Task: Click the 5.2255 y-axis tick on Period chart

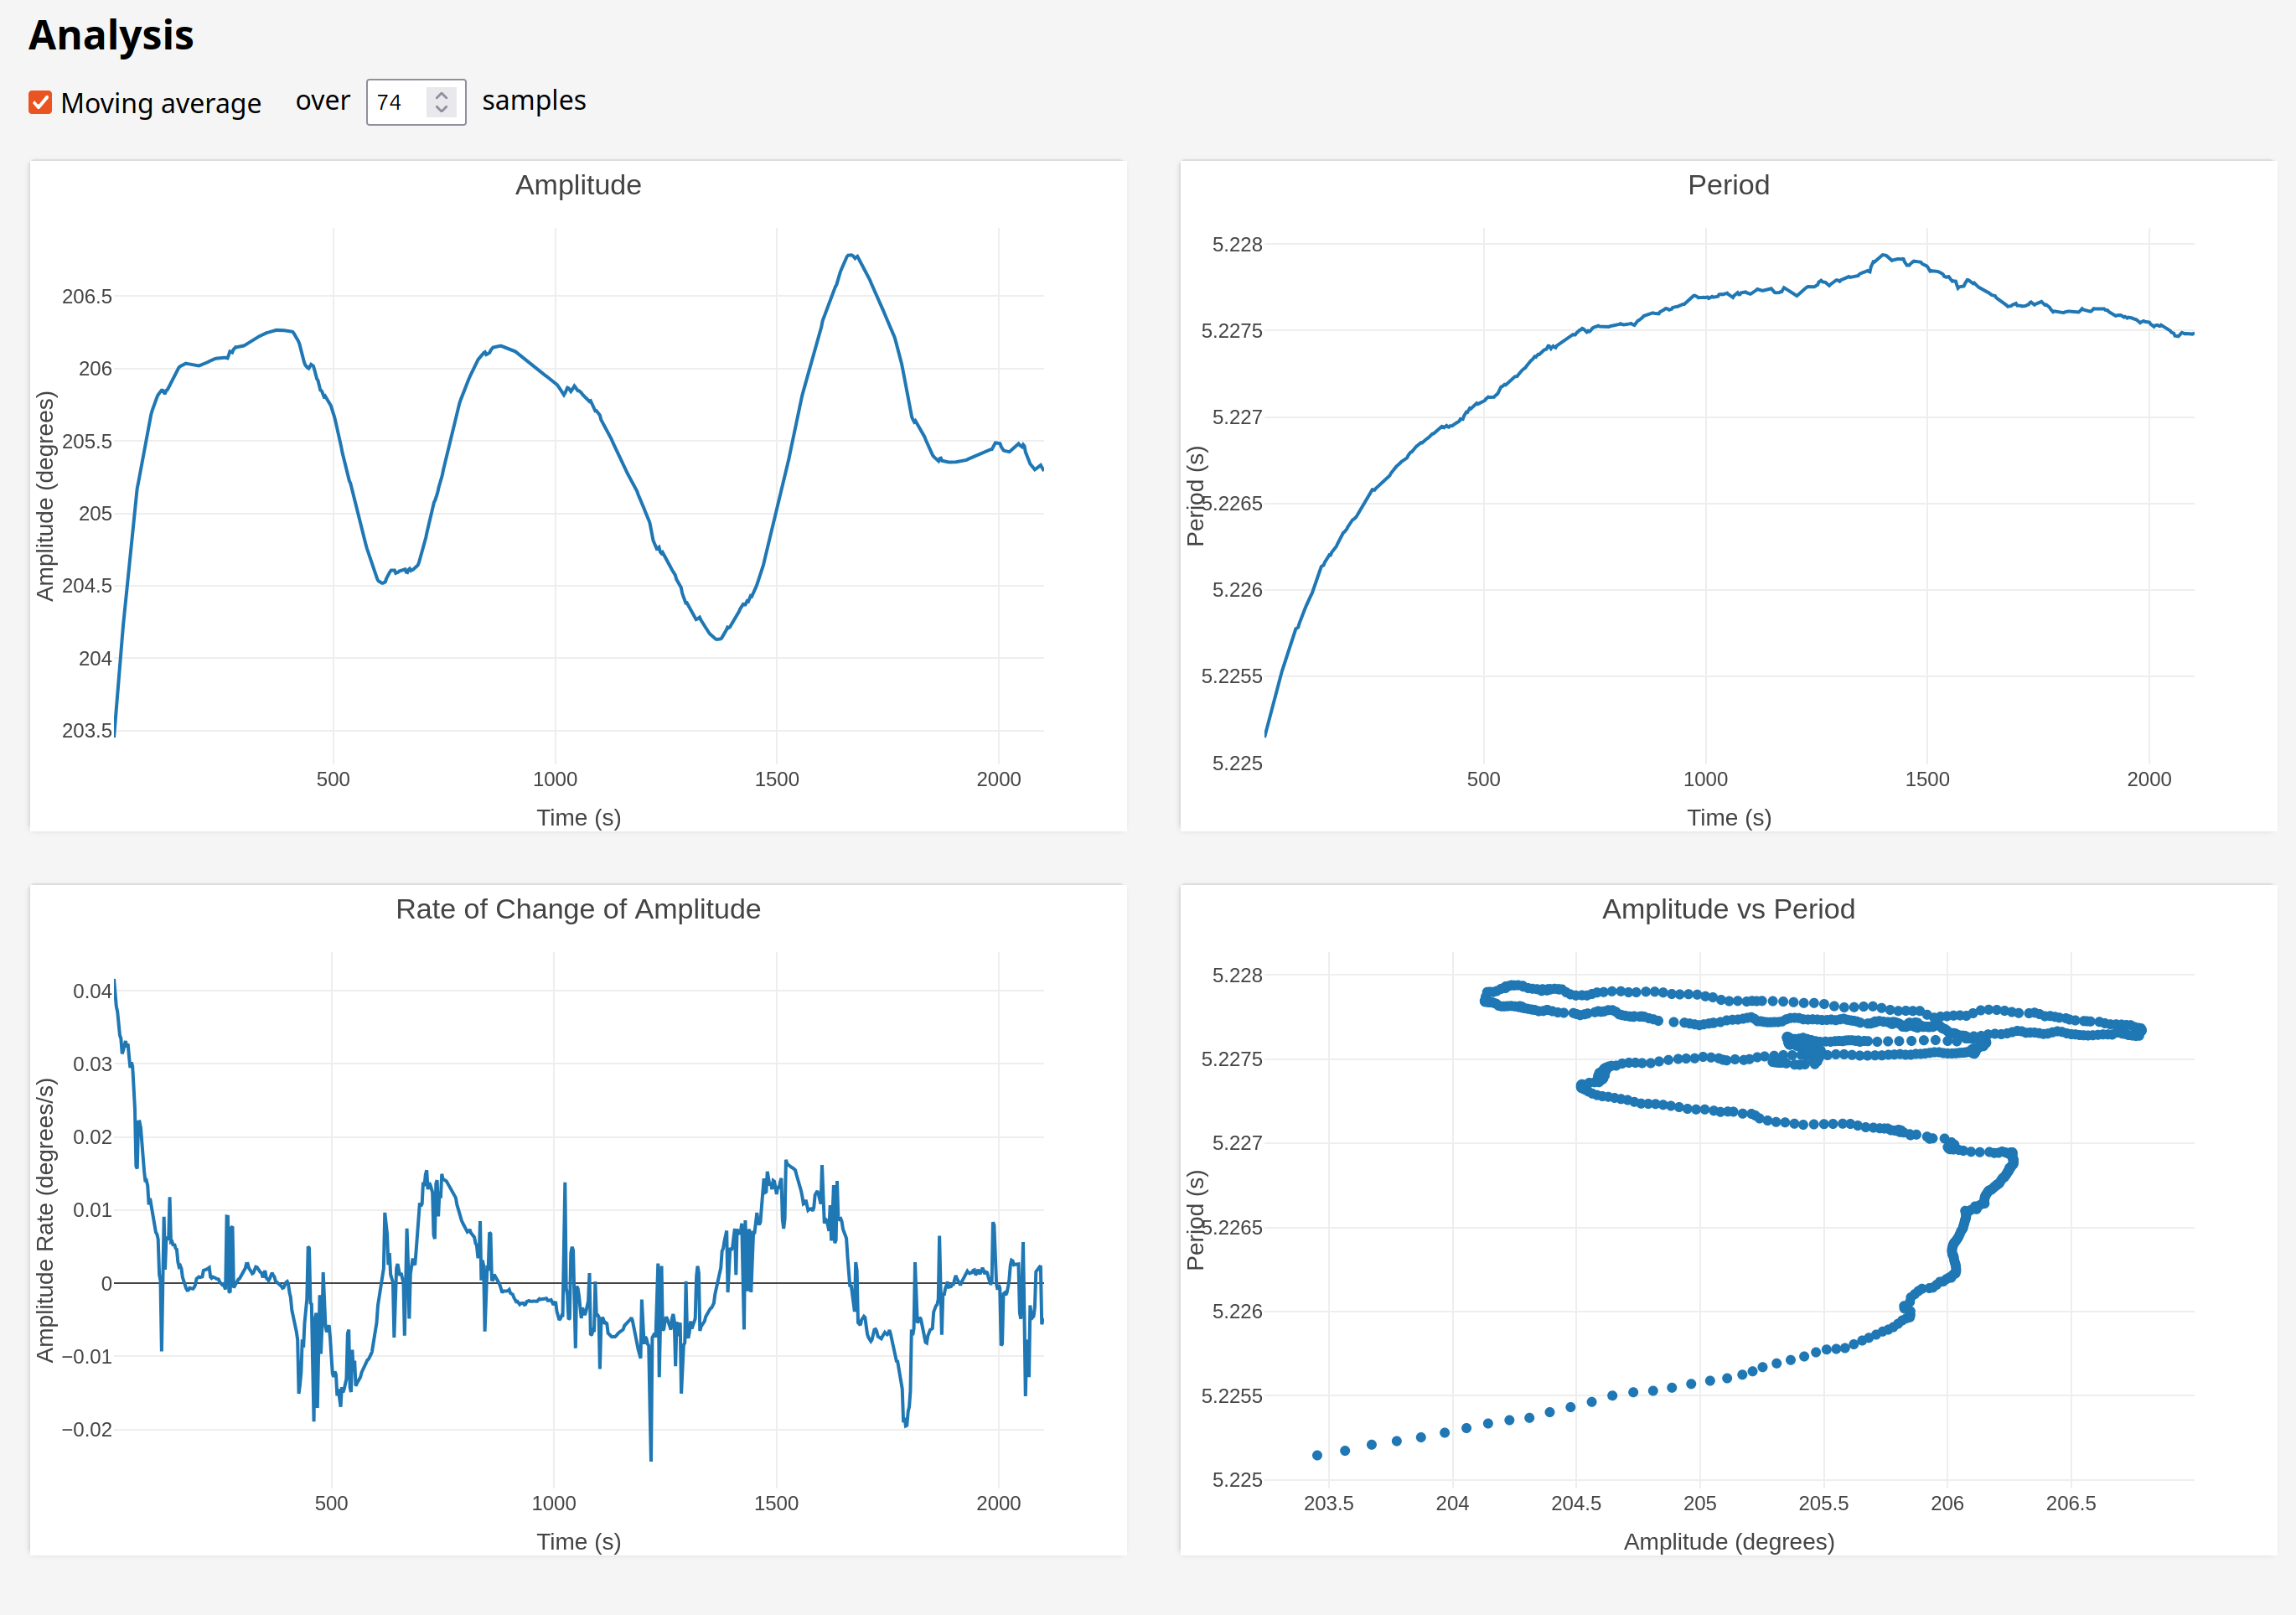Action: (x=1231, y=676)
